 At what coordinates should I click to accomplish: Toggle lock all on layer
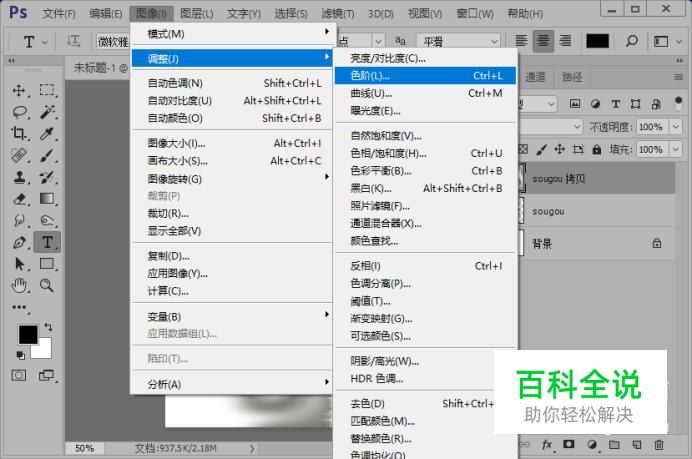(x=597, y=150)
